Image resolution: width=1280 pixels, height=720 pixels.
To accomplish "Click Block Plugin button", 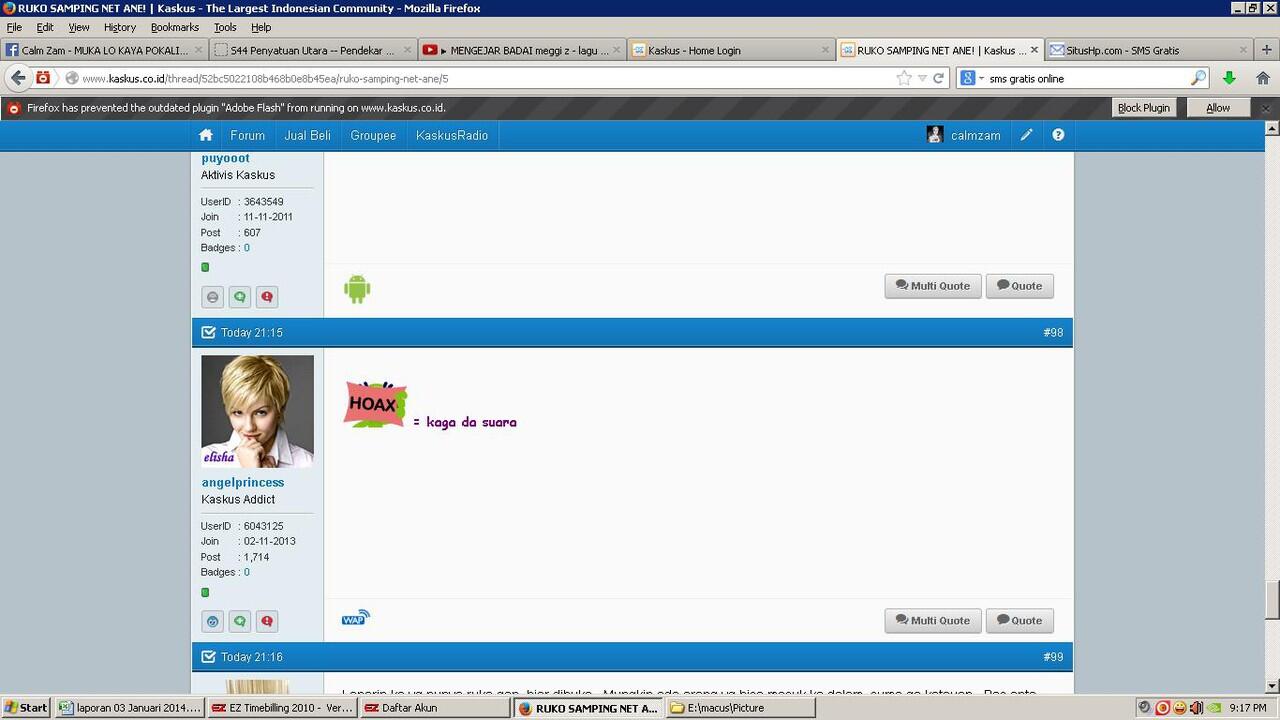I will click(x=1143, y=108).
